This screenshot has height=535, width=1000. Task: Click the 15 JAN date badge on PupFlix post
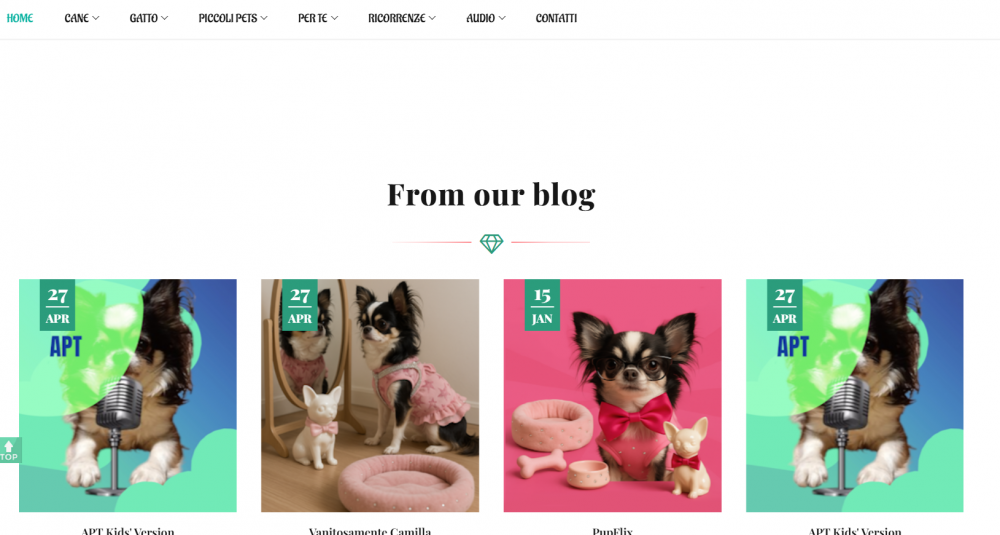542,305
